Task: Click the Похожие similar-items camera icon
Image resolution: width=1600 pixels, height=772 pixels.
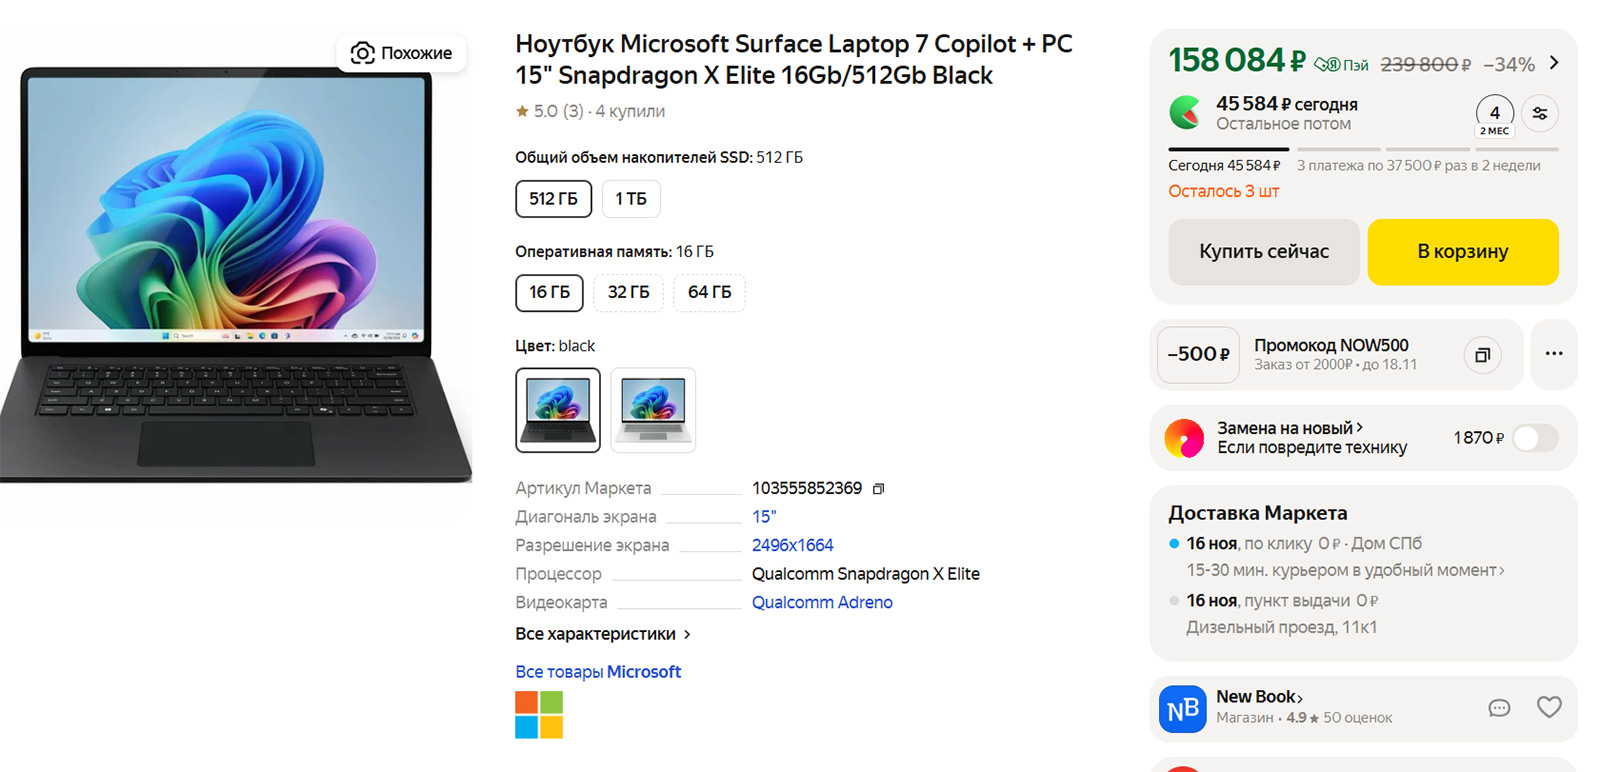Action: (363, 53)
